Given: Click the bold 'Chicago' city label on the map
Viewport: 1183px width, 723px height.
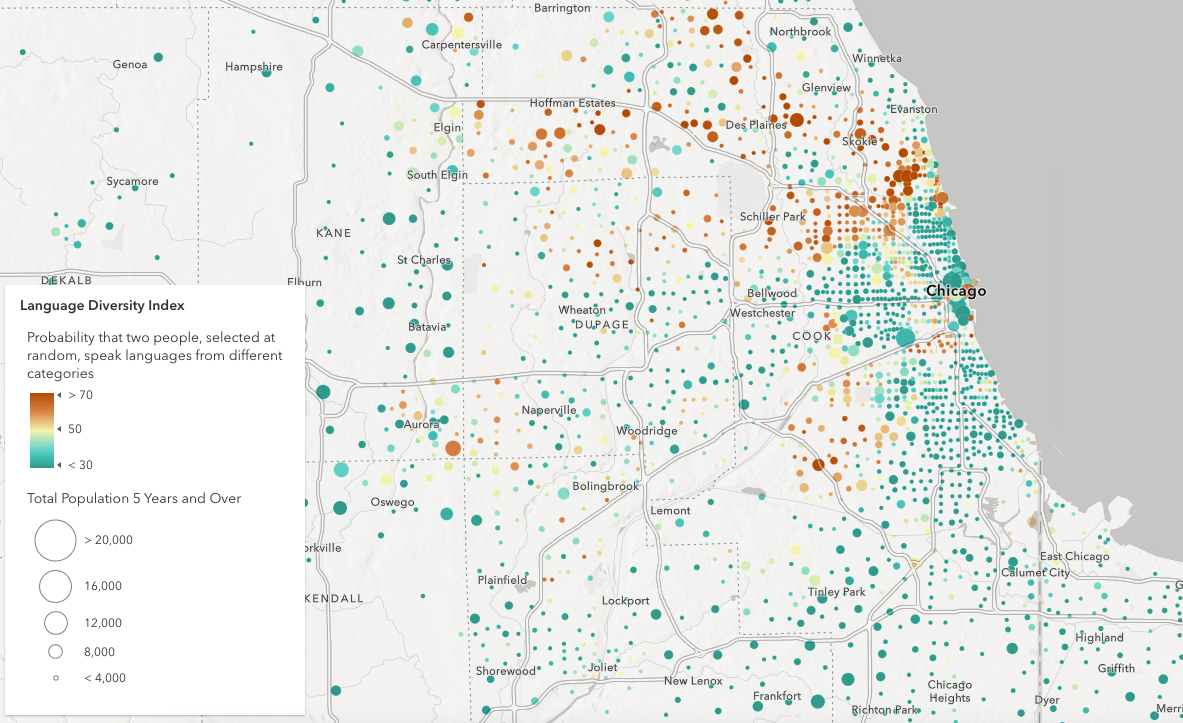Looking at the screenshot, I should click(x=956, y=291).
